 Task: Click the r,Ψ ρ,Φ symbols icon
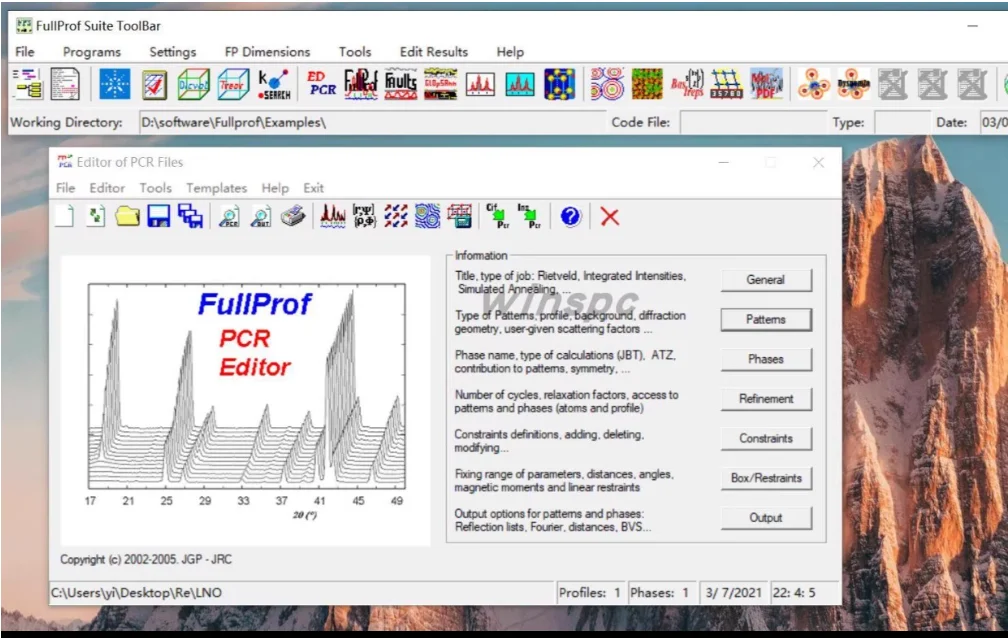click(364, 216)
